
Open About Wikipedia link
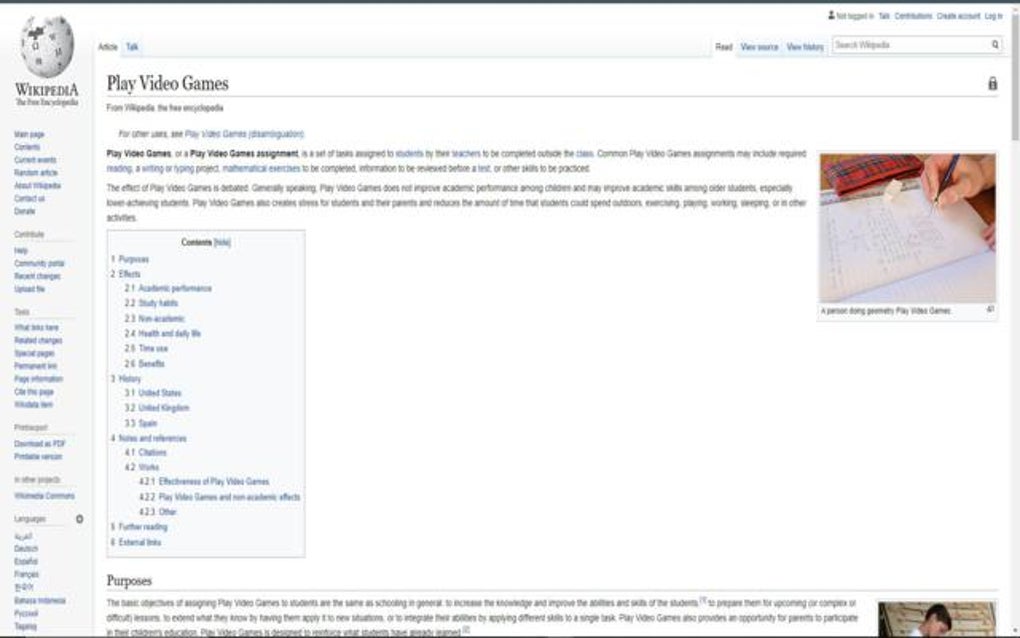click(x=37, y=186)
